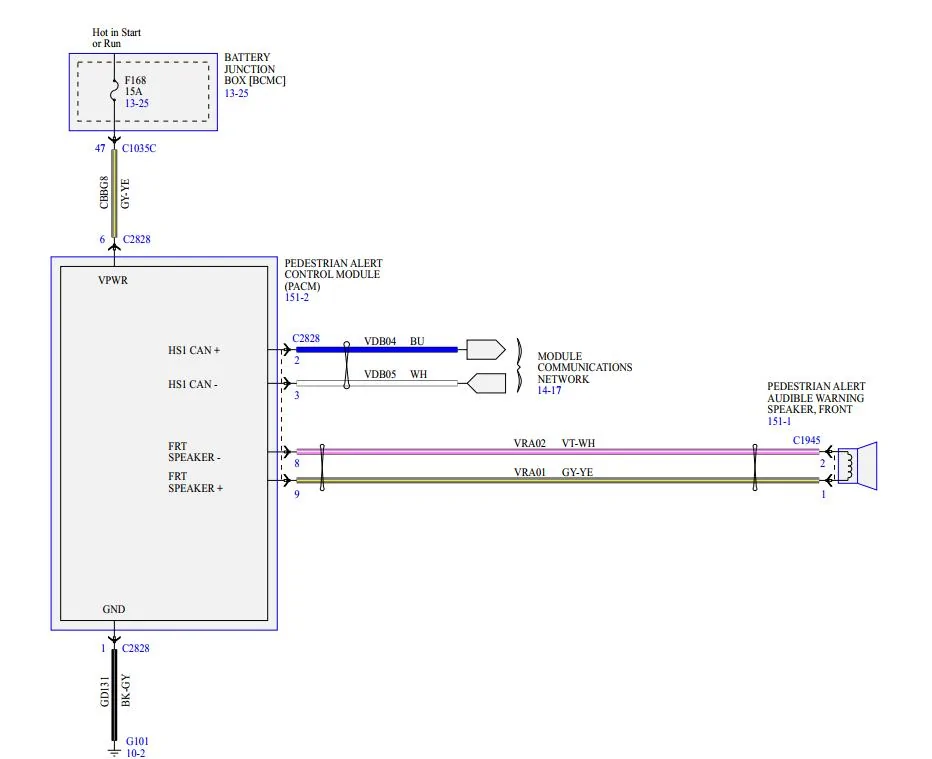Select the front warning speaker symbol

[856, 465]
